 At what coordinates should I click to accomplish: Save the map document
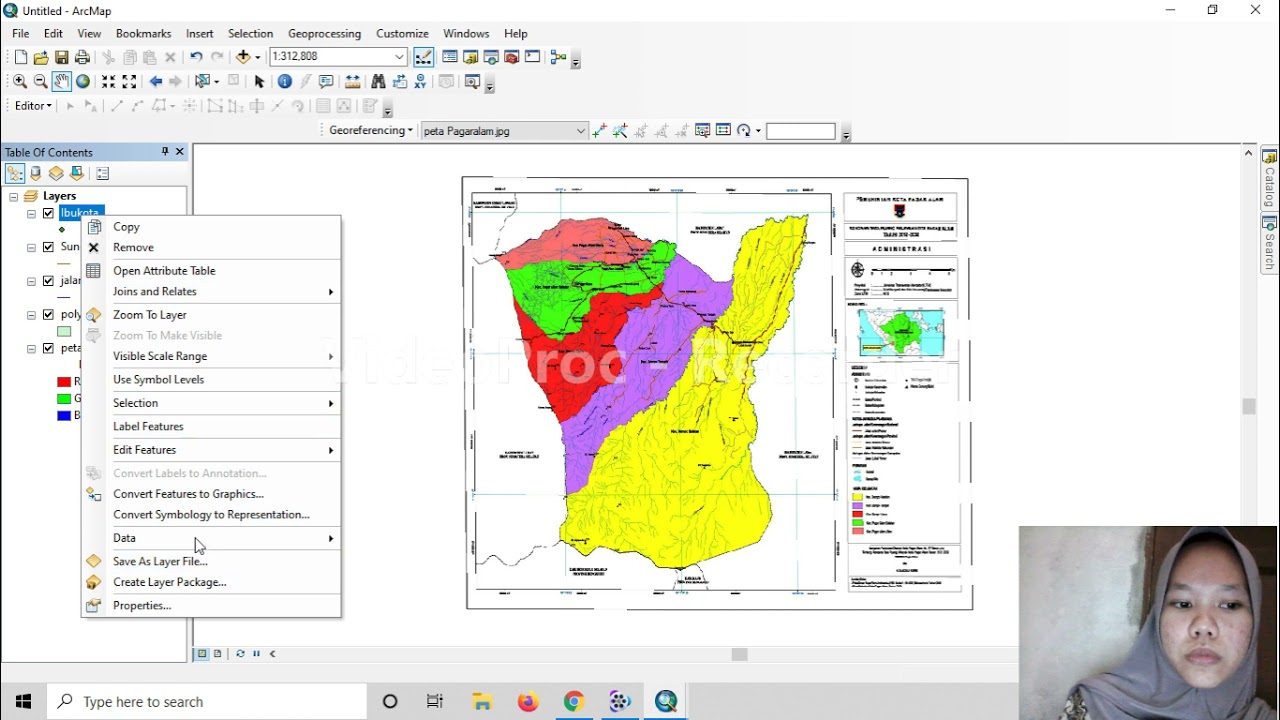(61, 57)
